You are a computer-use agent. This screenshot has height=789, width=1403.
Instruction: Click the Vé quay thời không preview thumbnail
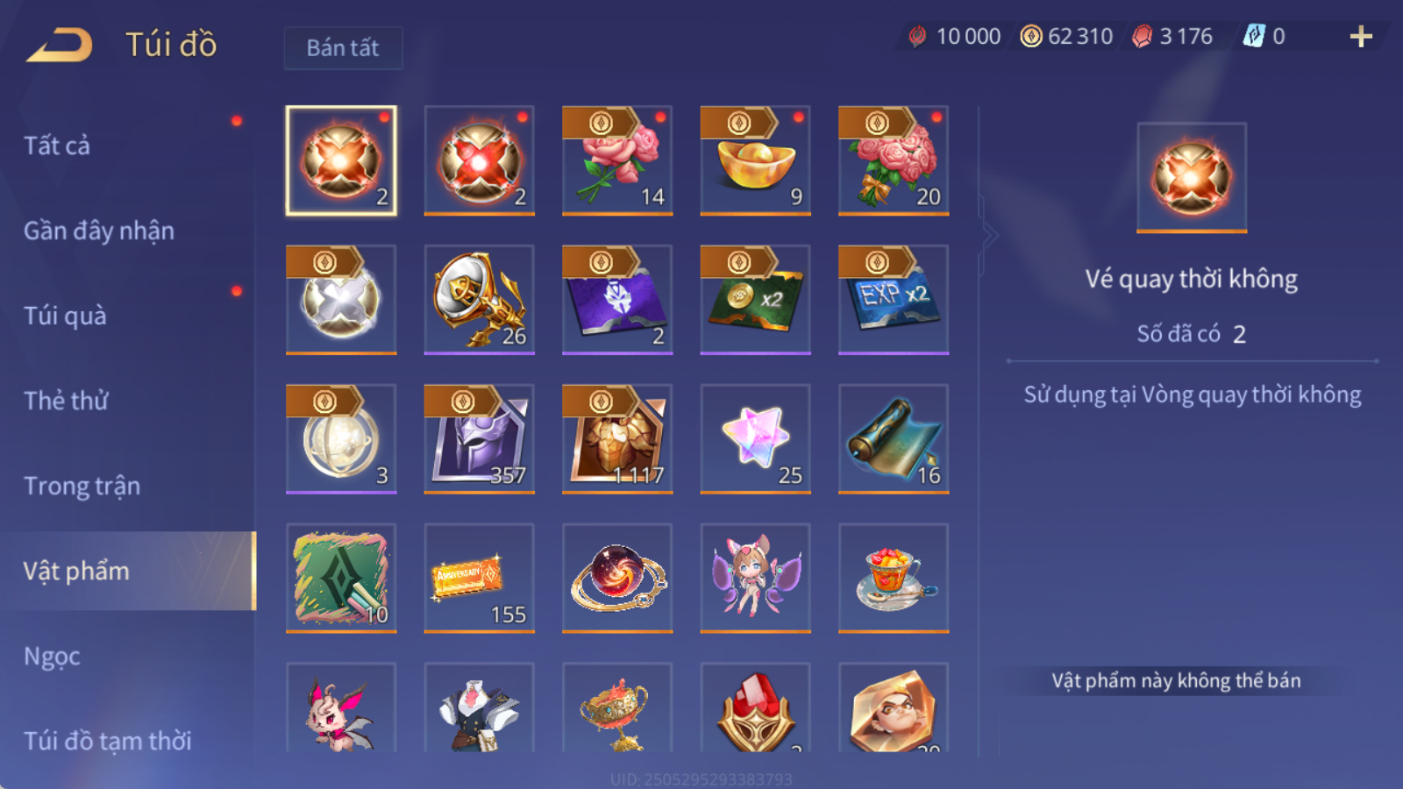1191,178
